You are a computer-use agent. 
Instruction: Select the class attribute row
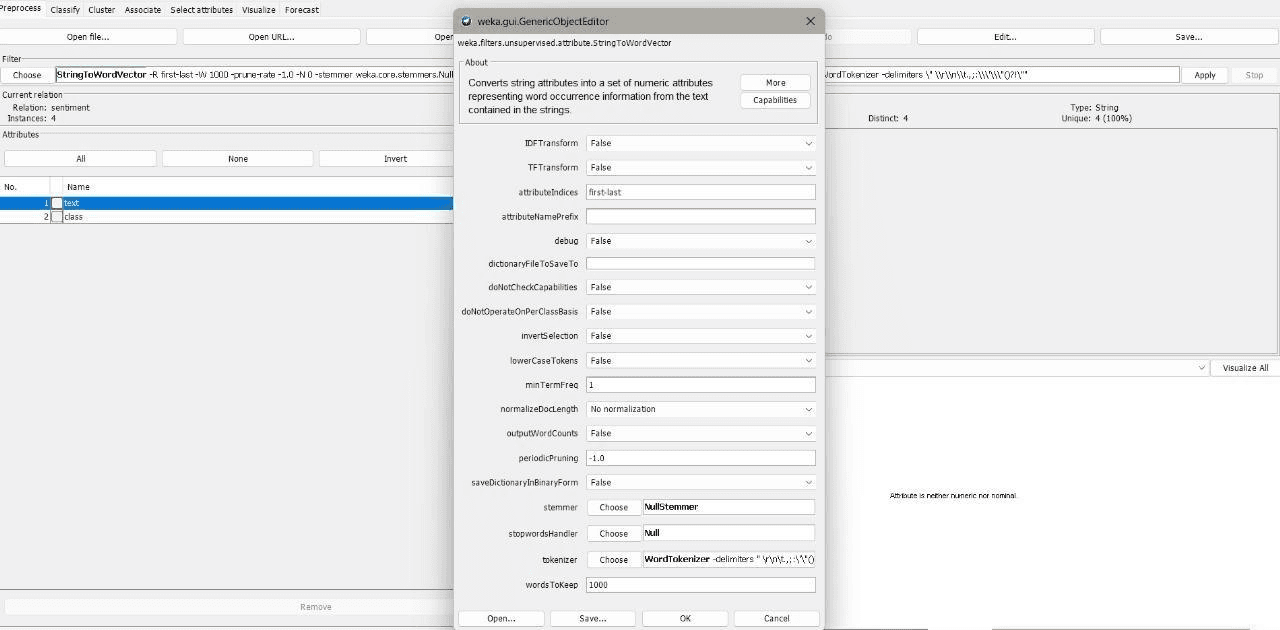227,217
